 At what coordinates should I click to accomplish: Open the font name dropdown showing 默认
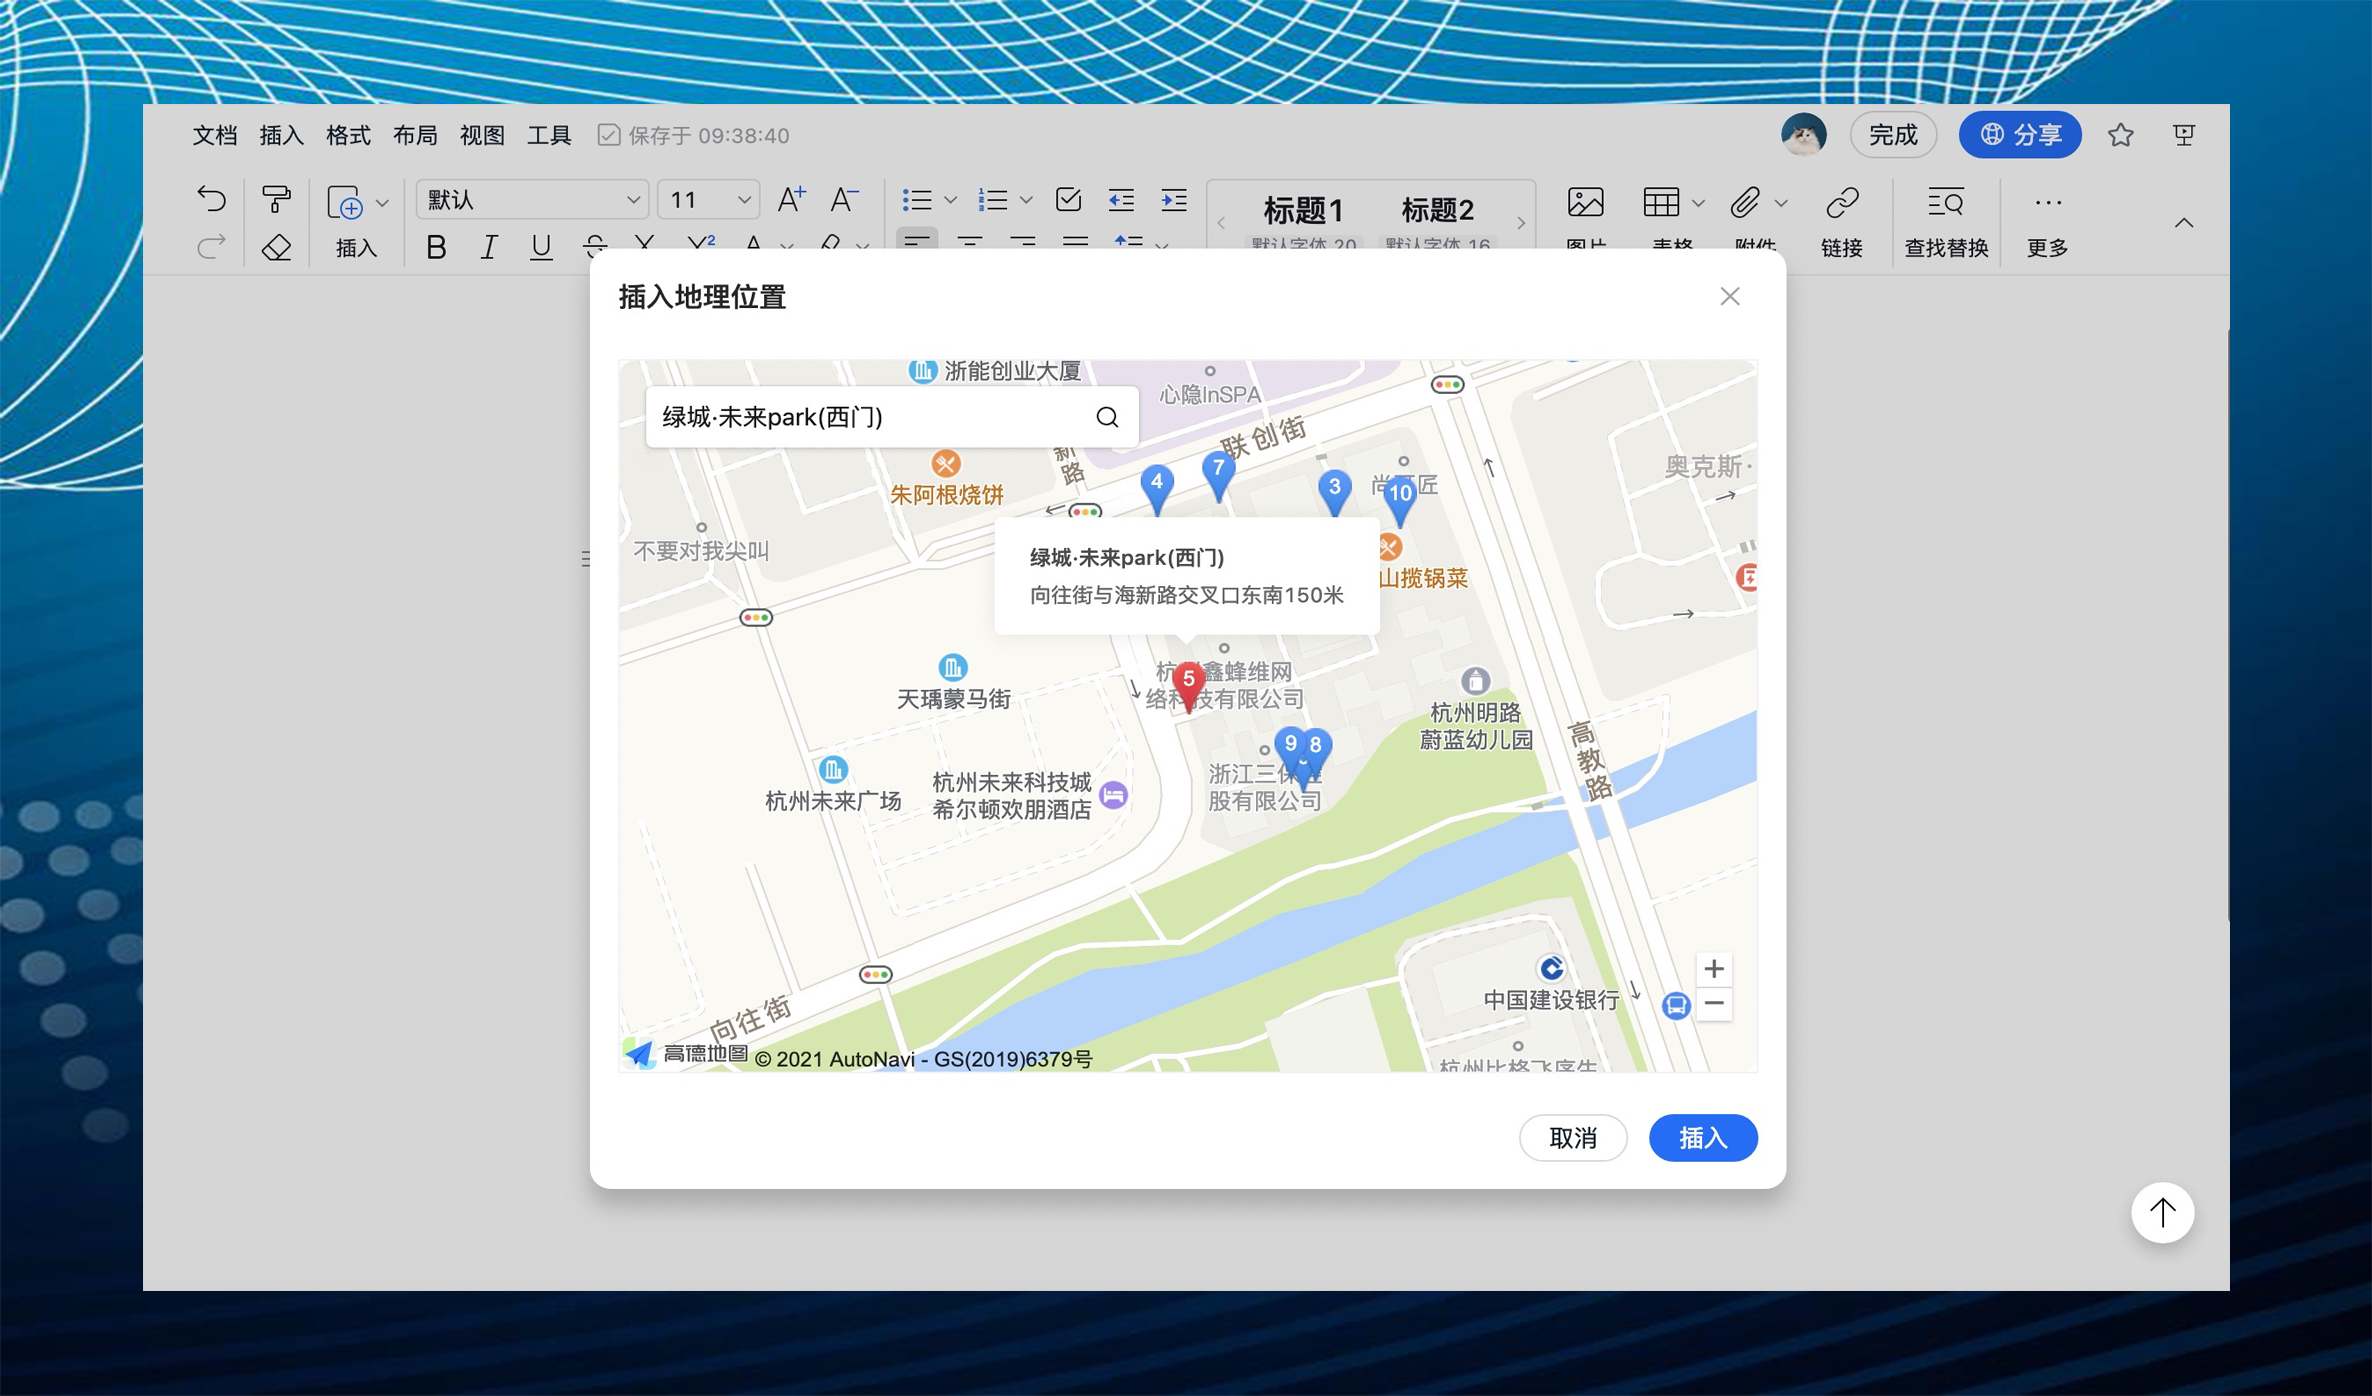tap(532, 200)
